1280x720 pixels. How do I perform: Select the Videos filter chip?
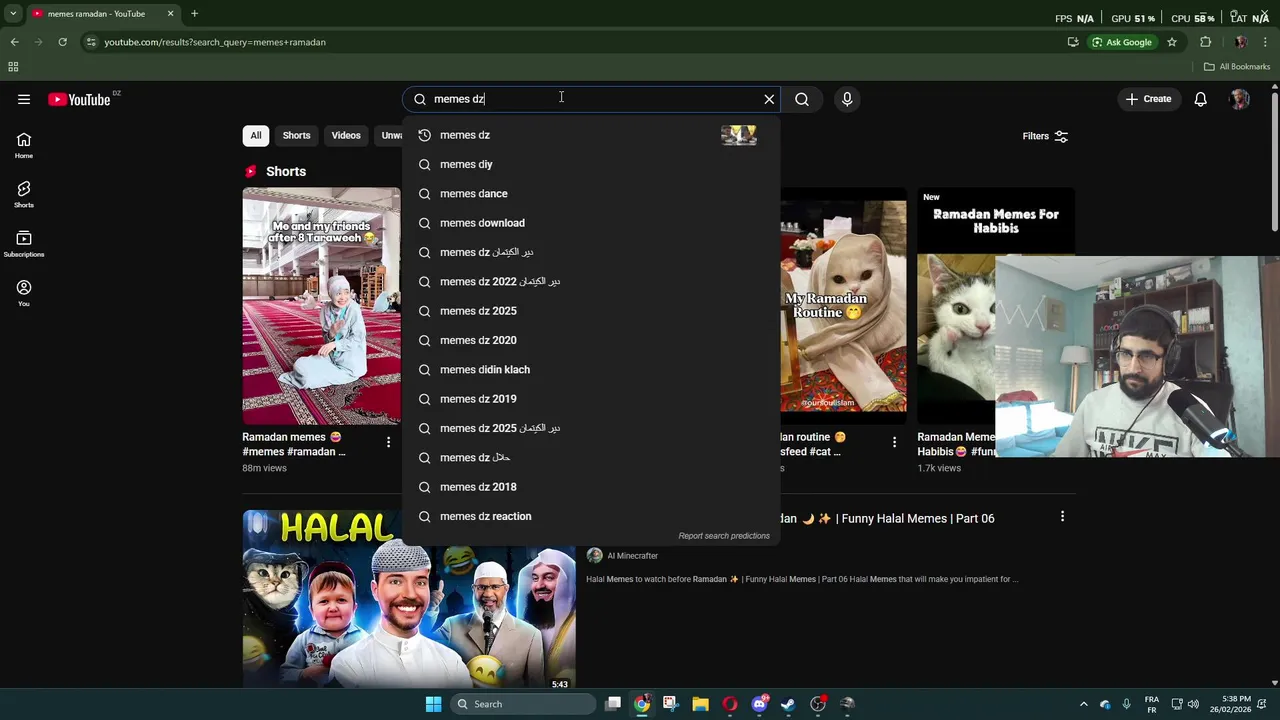[346, 136]
